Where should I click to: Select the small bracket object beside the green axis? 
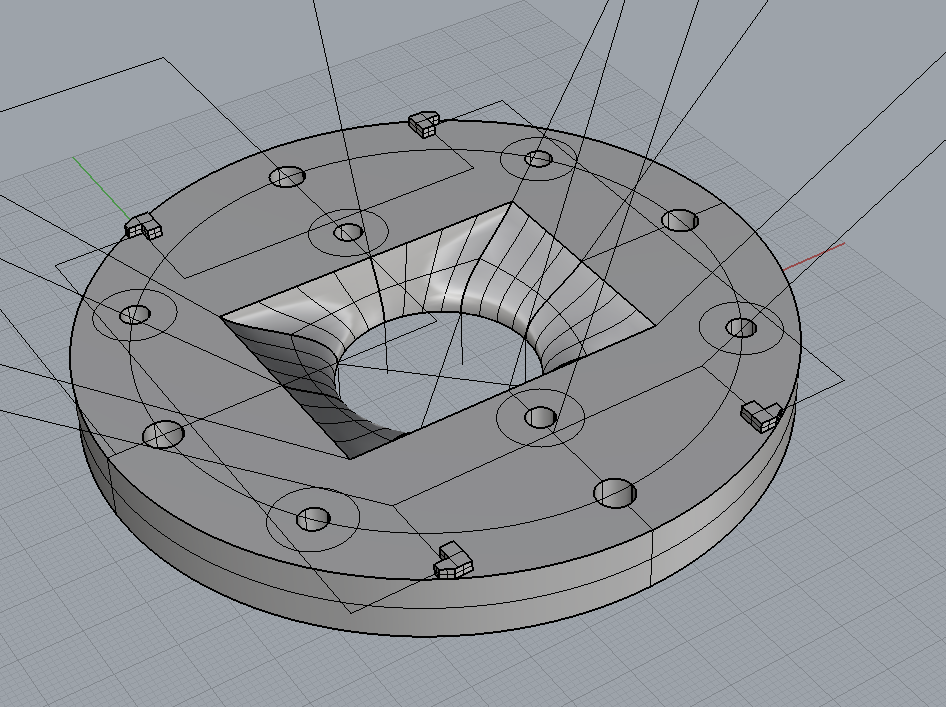coord(144,226)
